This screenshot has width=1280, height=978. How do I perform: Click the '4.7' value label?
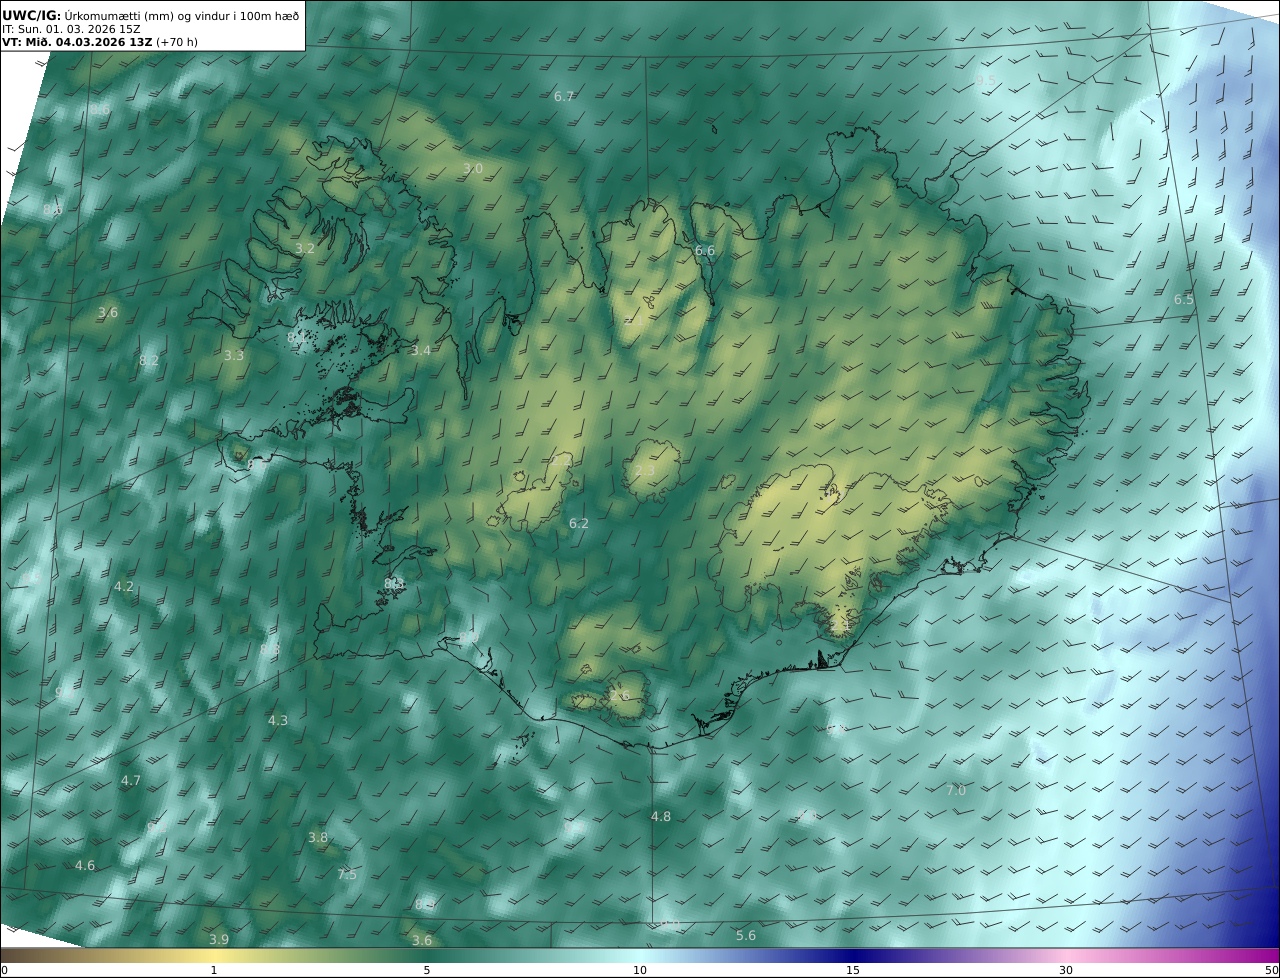point(131,781)
